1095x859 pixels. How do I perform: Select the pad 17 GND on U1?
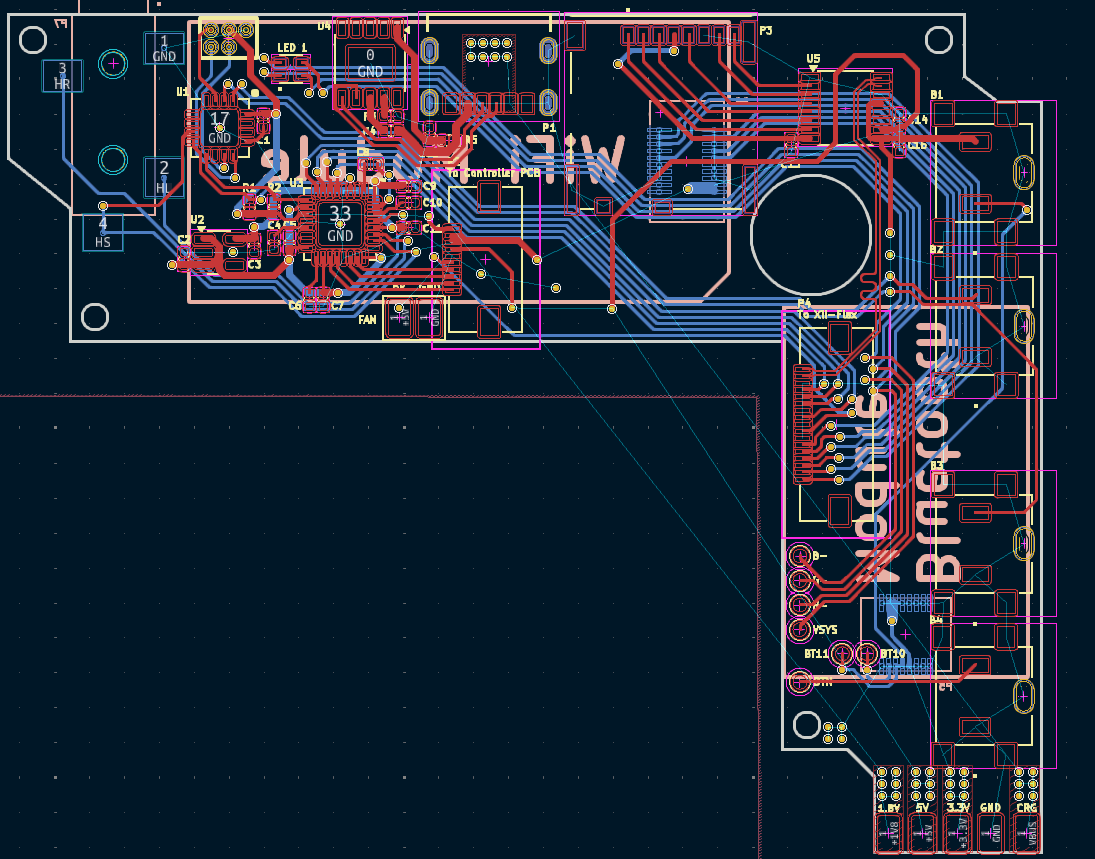tap(219, 128)
